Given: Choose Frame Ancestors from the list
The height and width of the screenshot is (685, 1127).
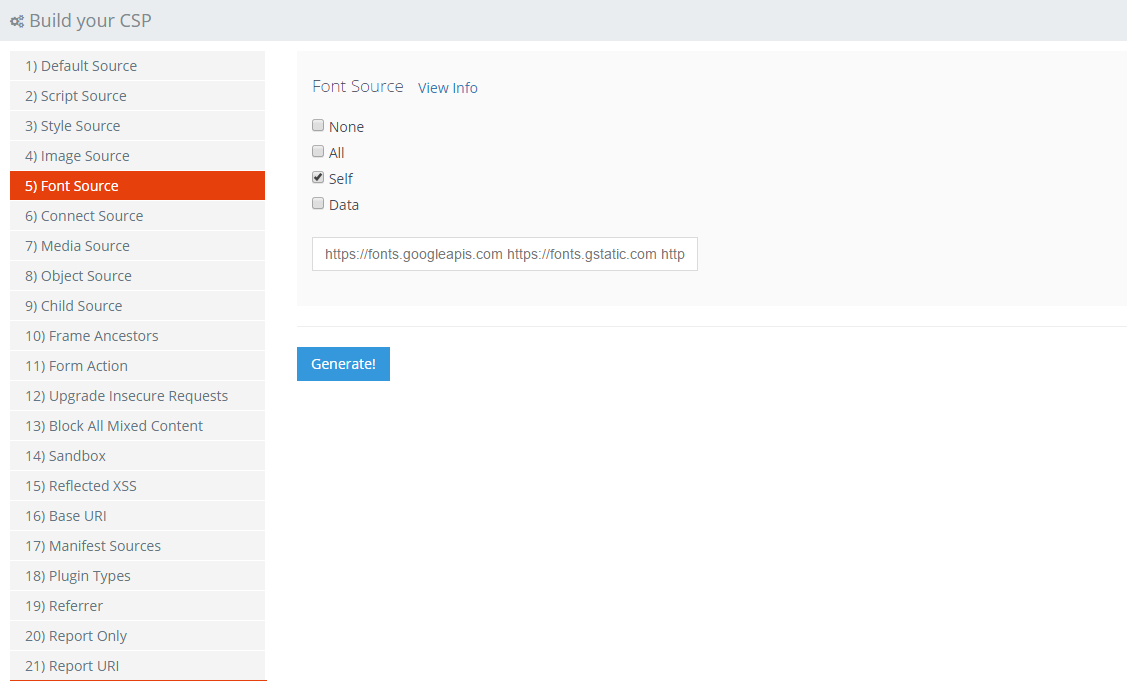Looking at the screenshot, I should coord(137,336).
